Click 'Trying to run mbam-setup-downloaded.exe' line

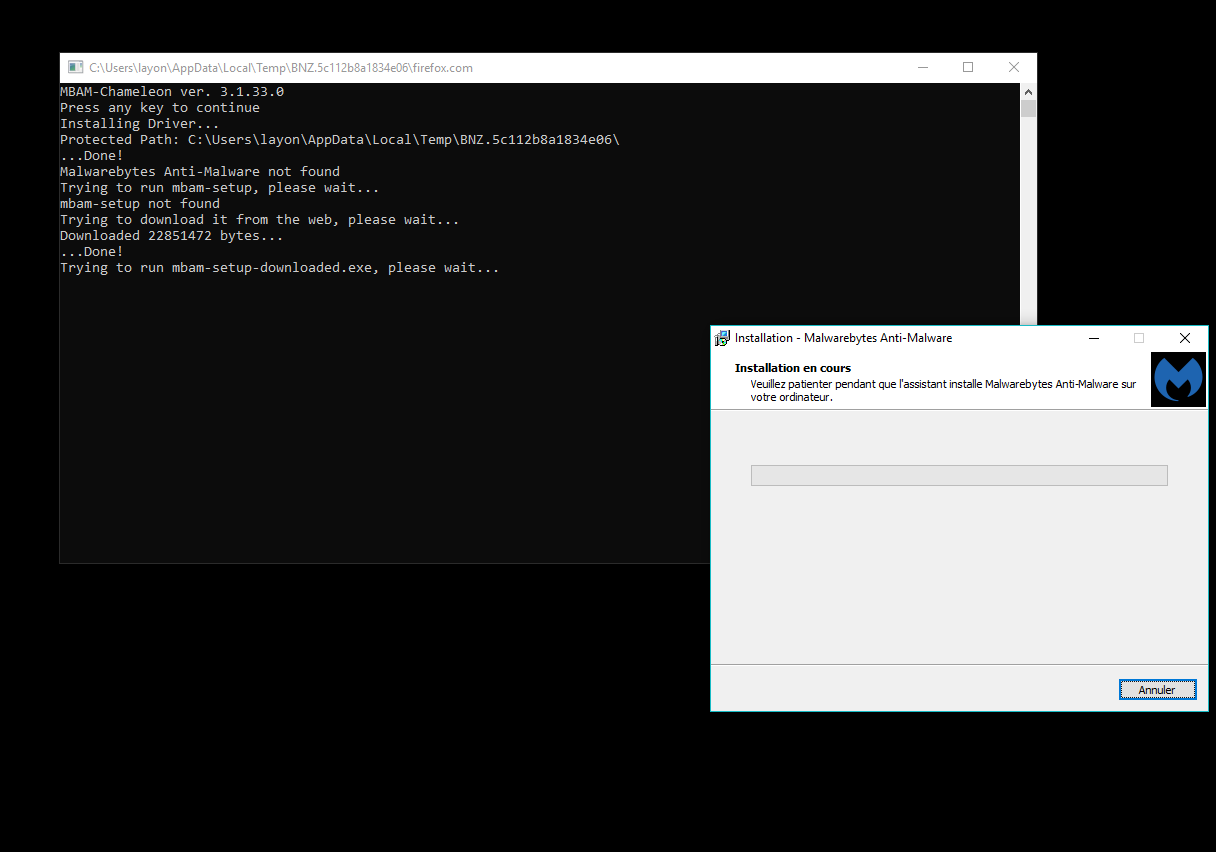coord(280,268)
